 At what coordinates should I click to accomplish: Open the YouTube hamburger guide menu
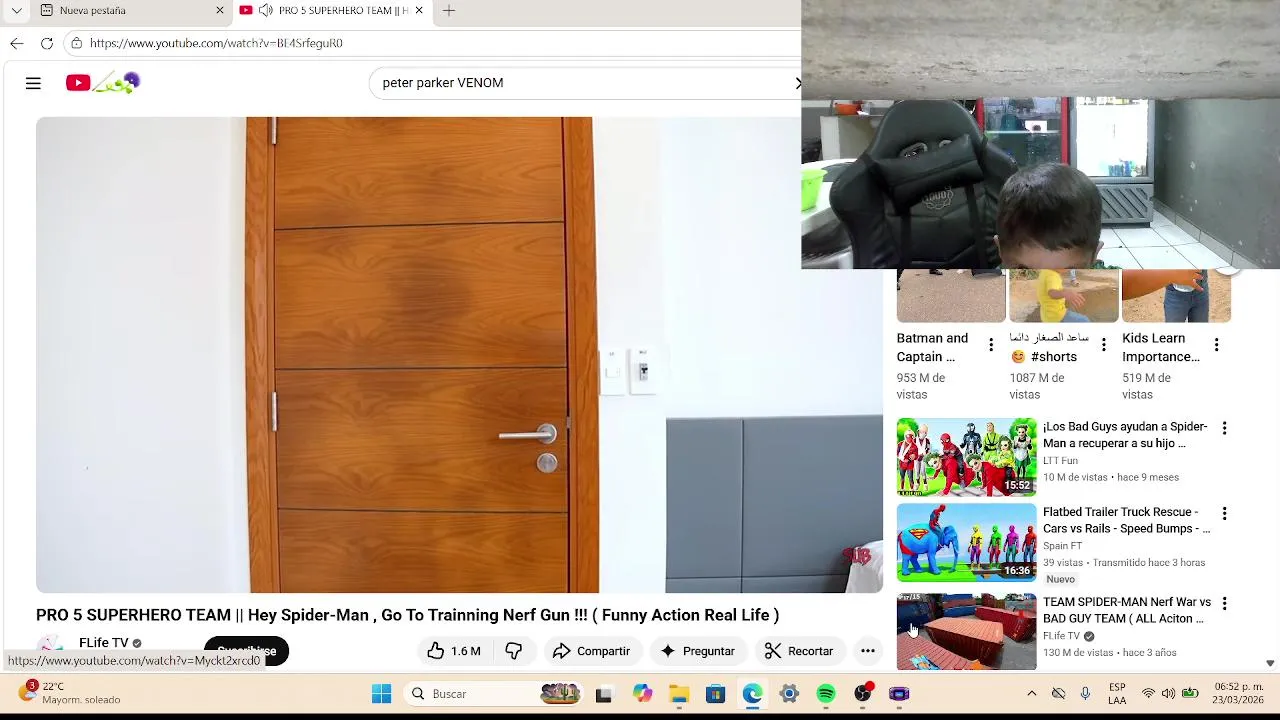tap(33, 83)
